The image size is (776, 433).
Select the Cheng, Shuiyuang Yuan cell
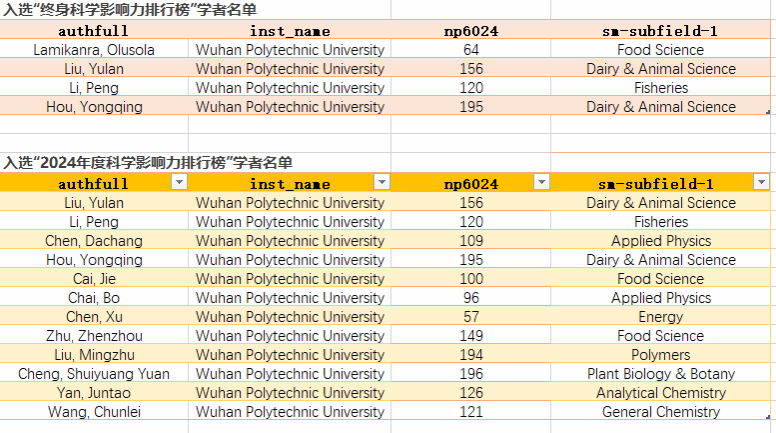(x=94, y=374)
